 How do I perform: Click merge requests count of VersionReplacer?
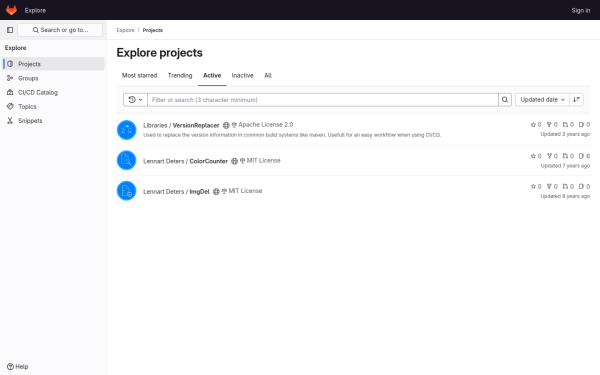pyautogui.click(x=568, y=125)
